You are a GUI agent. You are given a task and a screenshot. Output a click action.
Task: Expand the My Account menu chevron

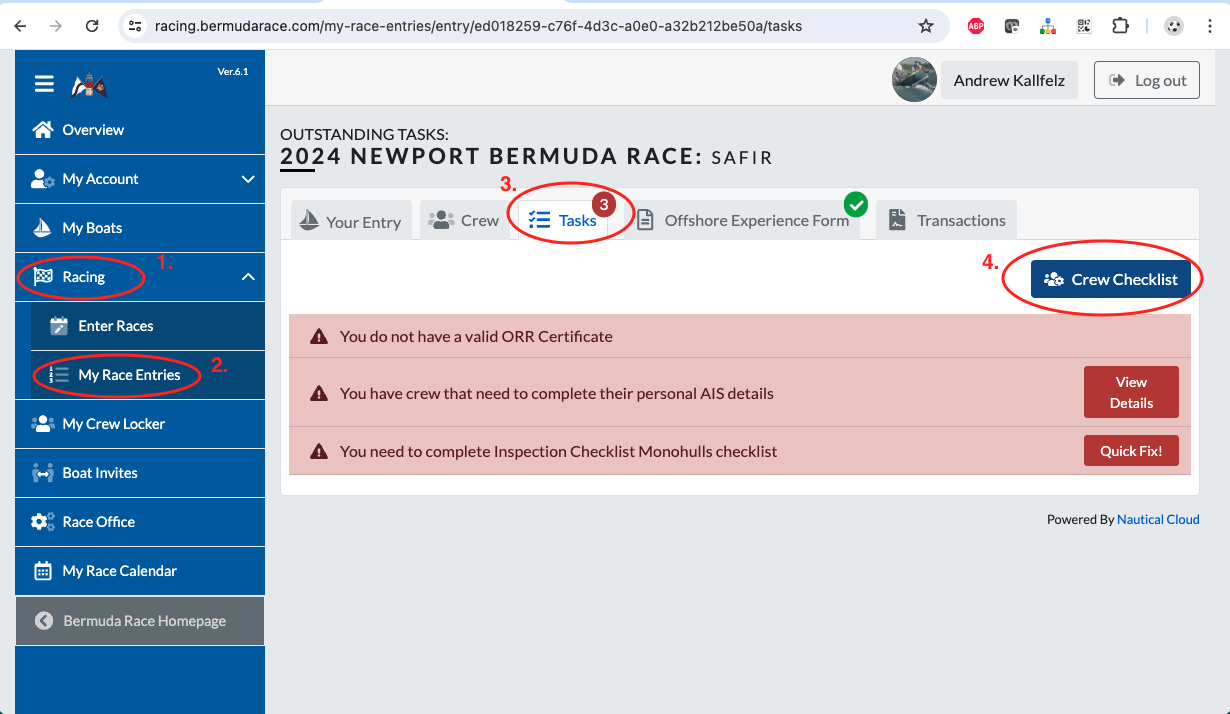click(x=248, y=179)
